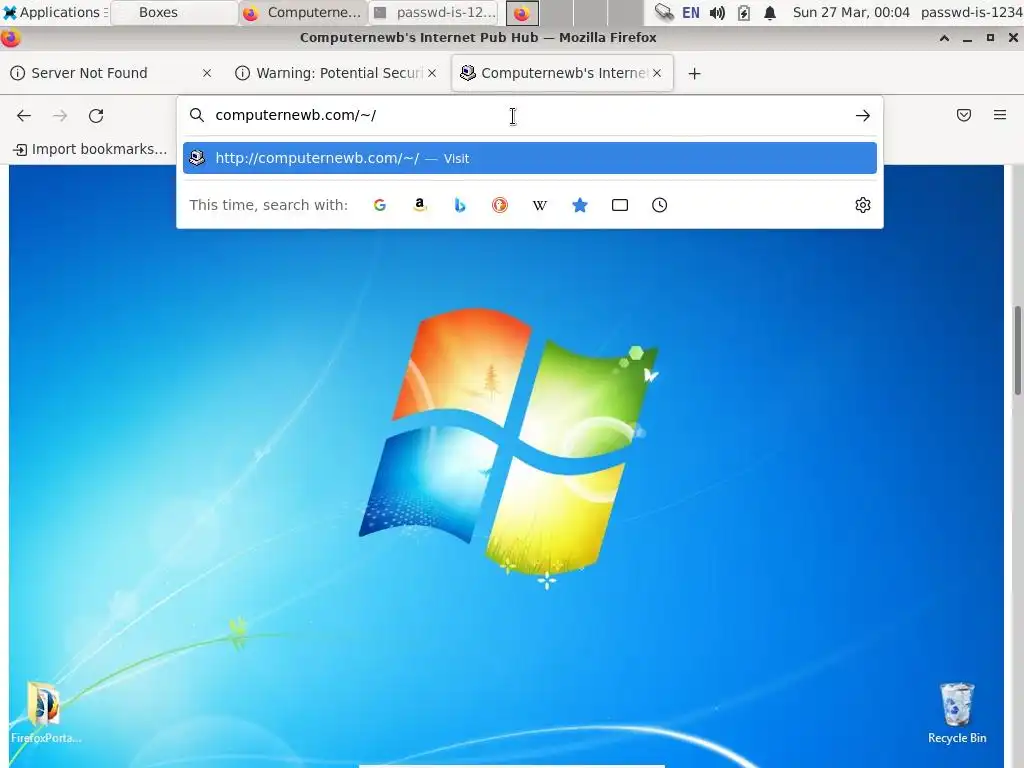Open the Applications menu
1024x768 pixels.
point(55,12)
